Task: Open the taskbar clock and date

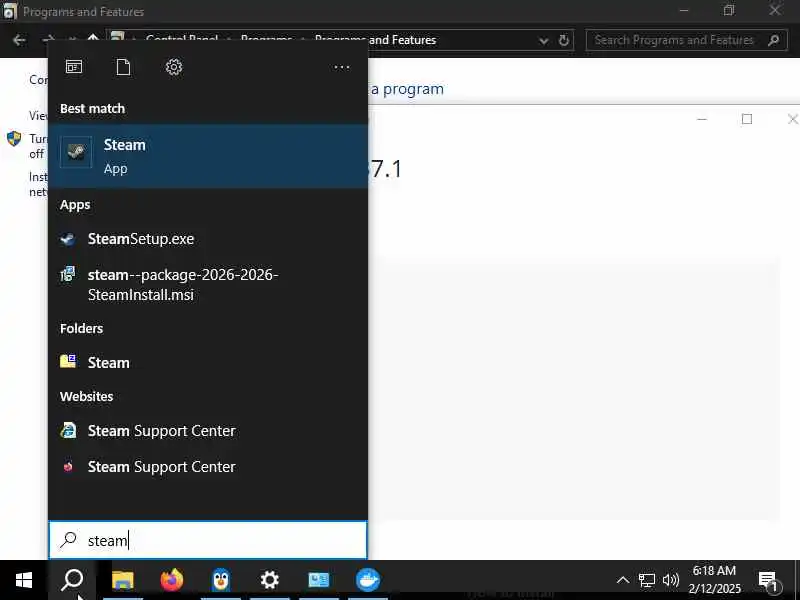Action: [714, 580]
